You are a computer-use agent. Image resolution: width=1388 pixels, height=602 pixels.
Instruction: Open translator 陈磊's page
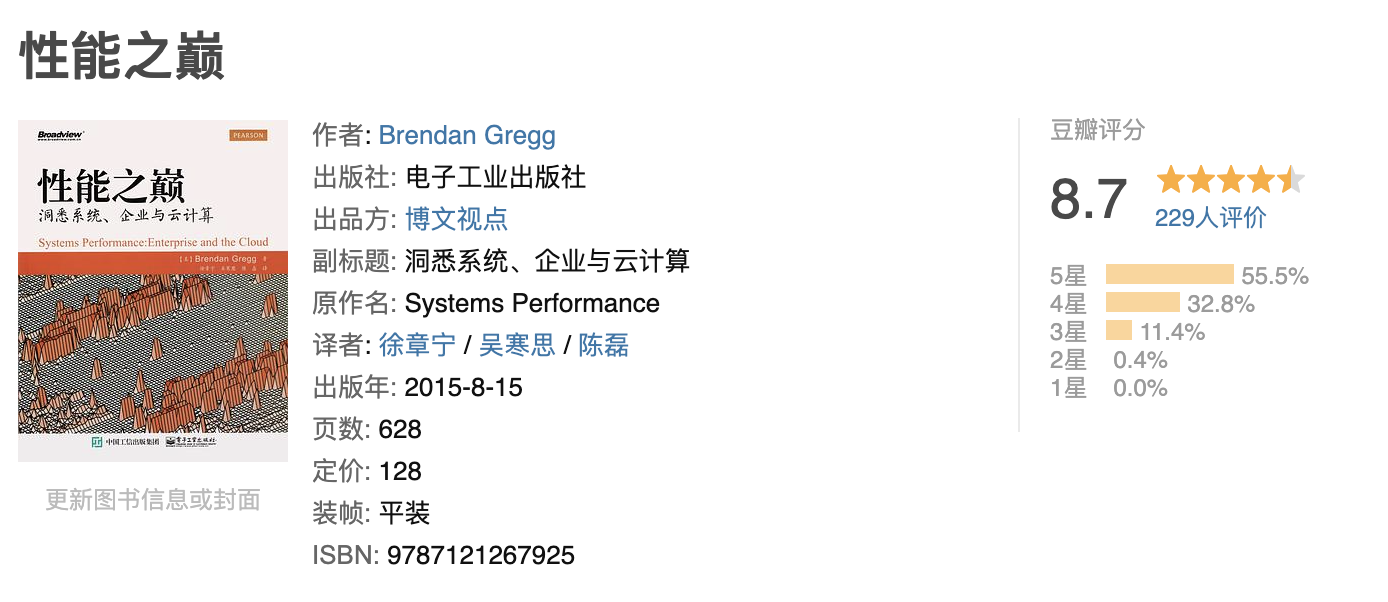[604, 345]
